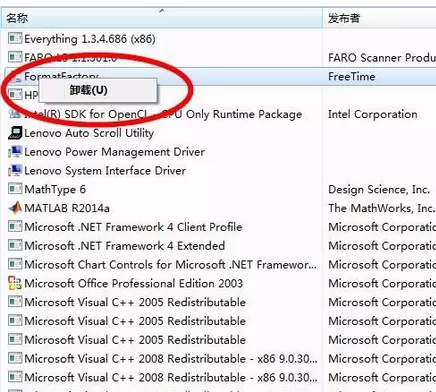
Task: Click the Microsoft Chart Controls icon
Action: pyautogui.click(x=15, y=264)
